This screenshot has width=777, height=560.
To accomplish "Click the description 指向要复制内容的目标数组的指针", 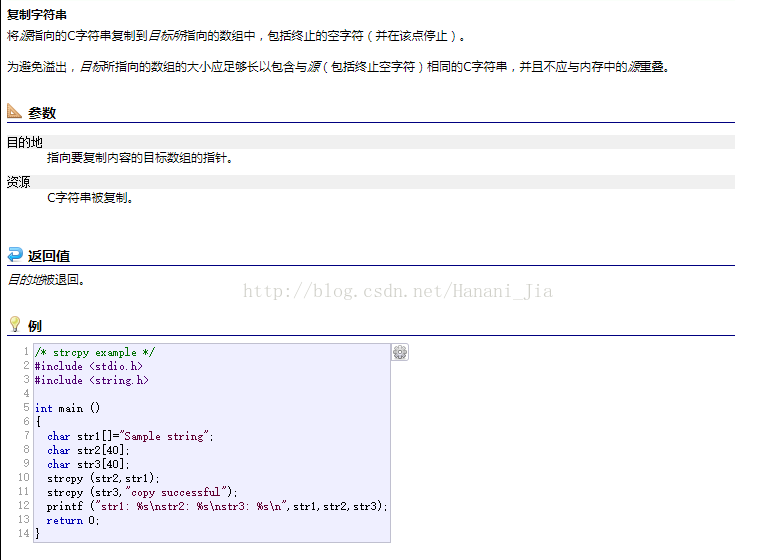I will (x=140, y=158).
